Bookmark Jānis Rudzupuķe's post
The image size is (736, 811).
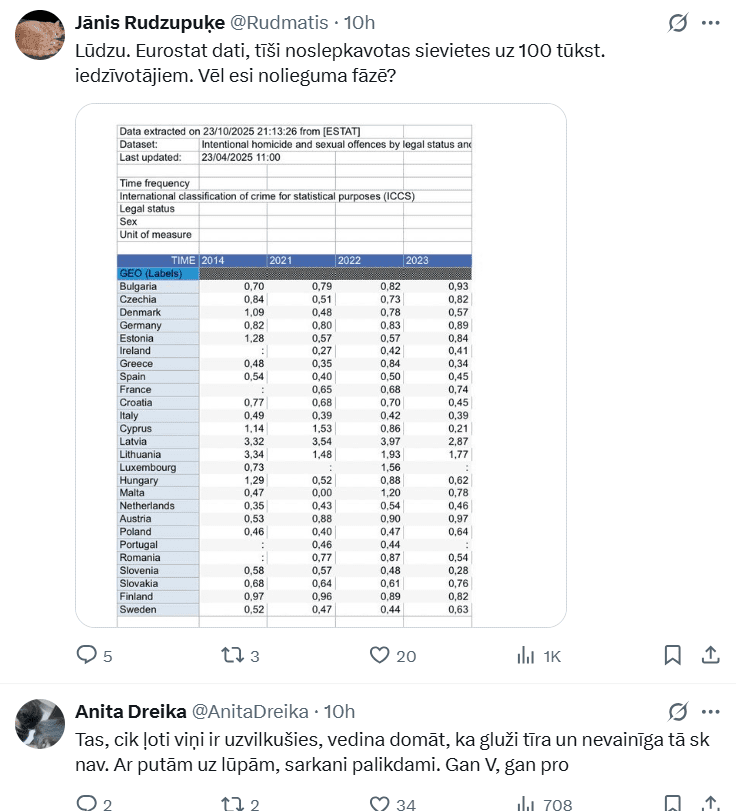673,655
